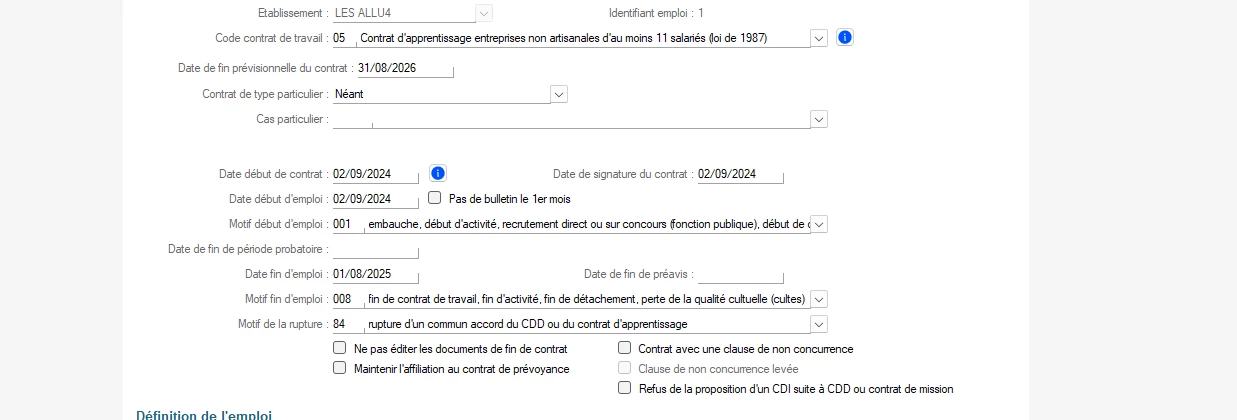The height and width of the screenshot is (420, 1237).
Task: Enable Pas de bulletin le 1er mois
Action: point(435,198)
